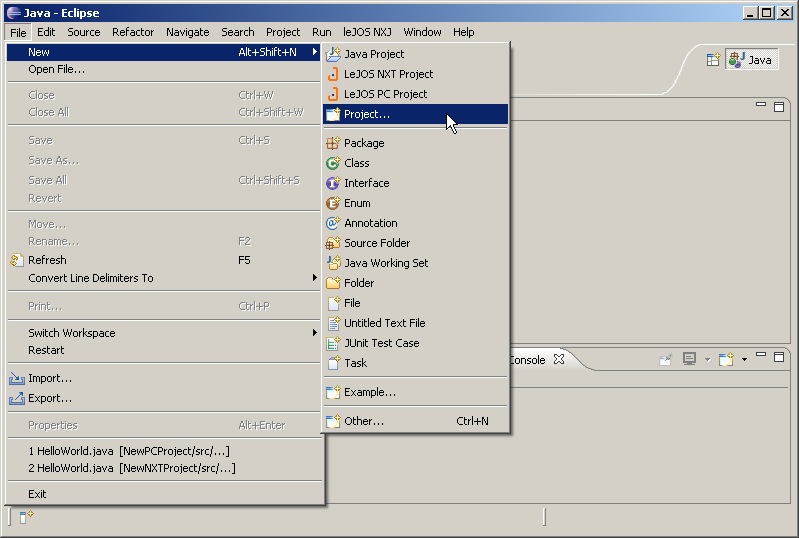The image size is (799, 538).
Task: Click the Open Perspective icon beside Java
Action: click(713, 60)
